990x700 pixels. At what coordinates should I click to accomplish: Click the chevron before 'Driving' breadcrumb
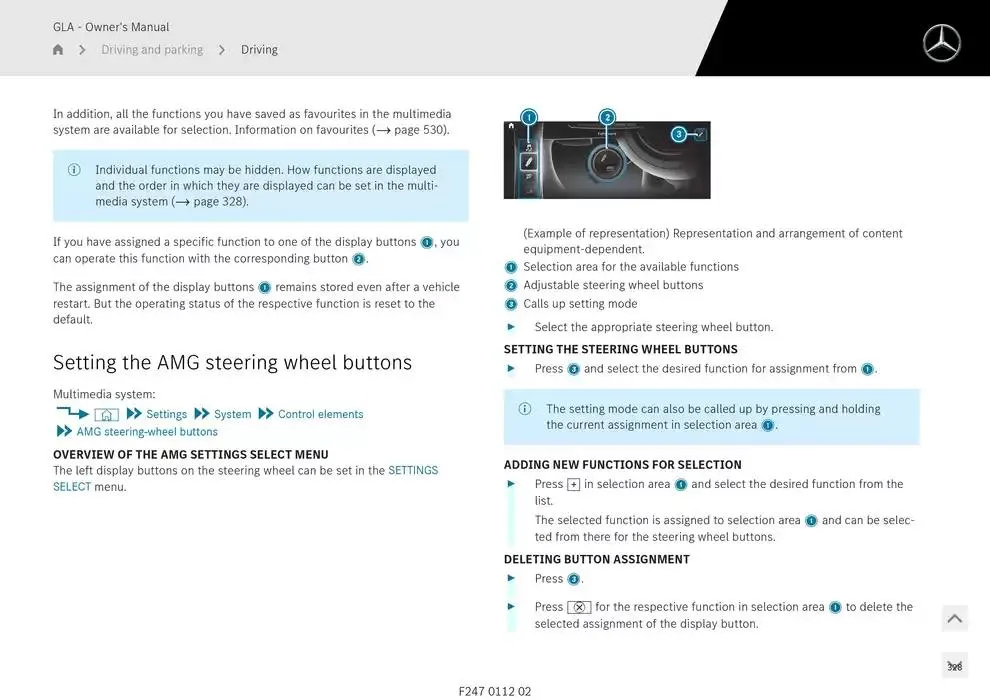221,50
